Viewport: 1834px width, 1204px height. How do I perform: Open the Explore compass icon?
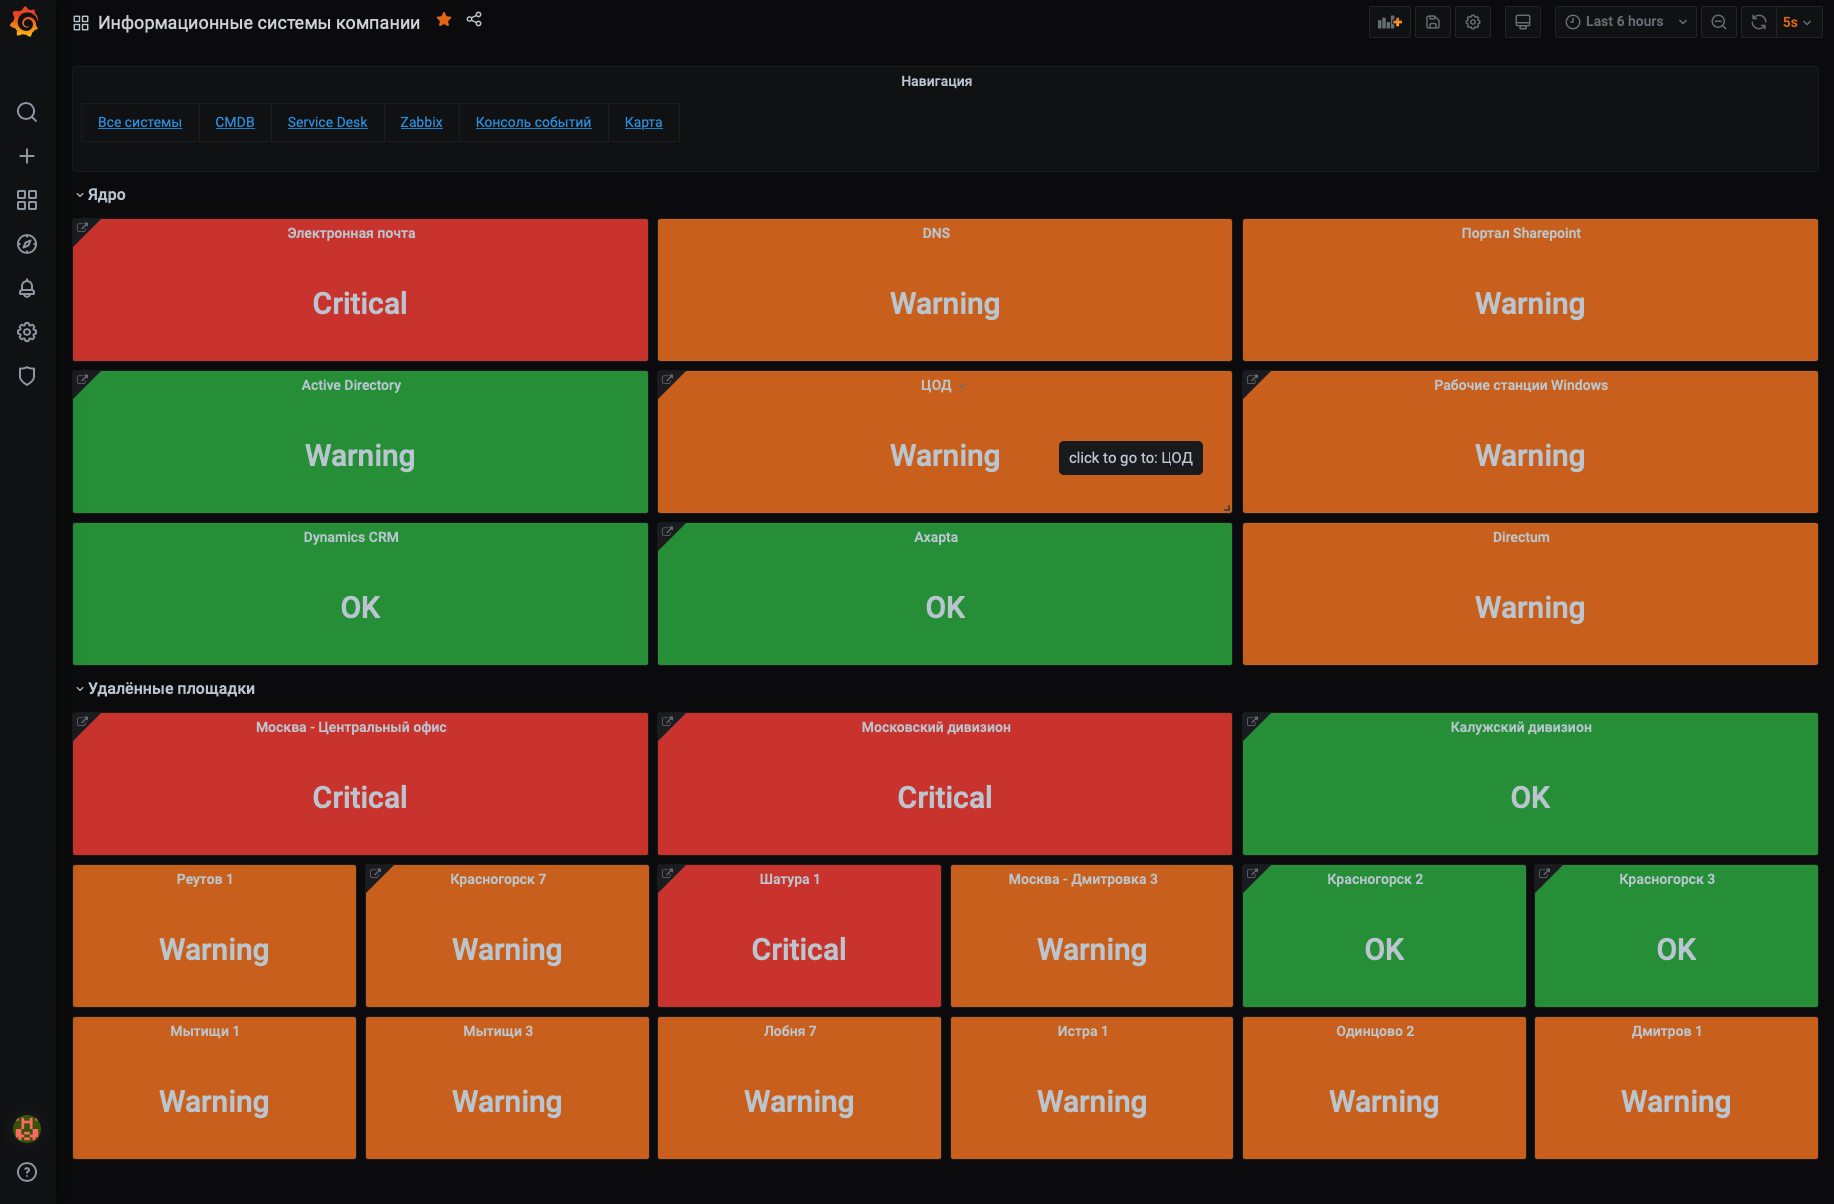click(27, 244)
